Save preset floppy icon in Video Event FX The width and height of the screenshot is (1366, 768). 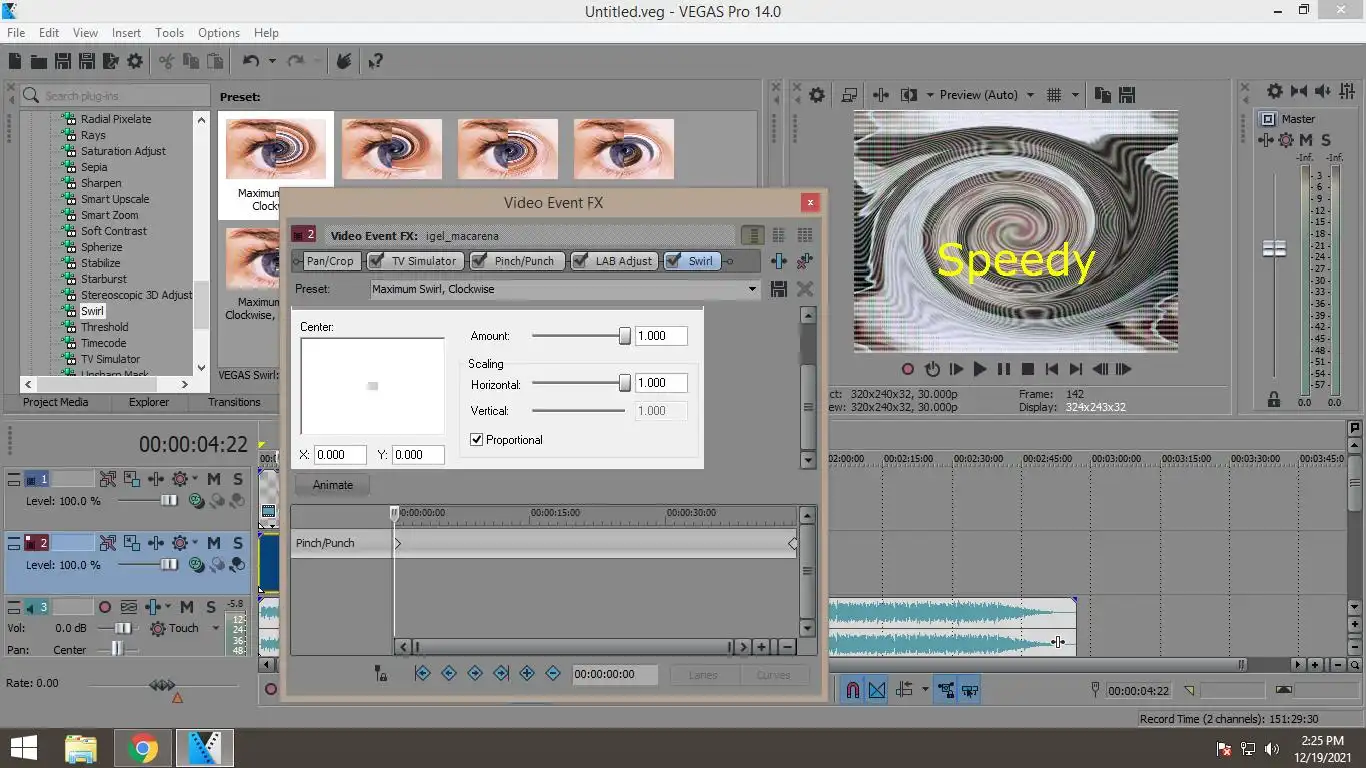click(779, 289)
